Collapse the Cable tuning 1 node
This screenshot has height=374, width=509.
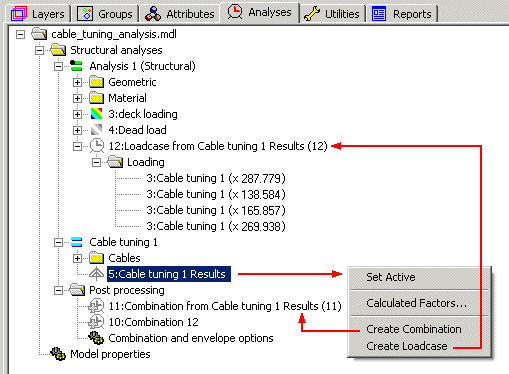[x=58, y=242]
